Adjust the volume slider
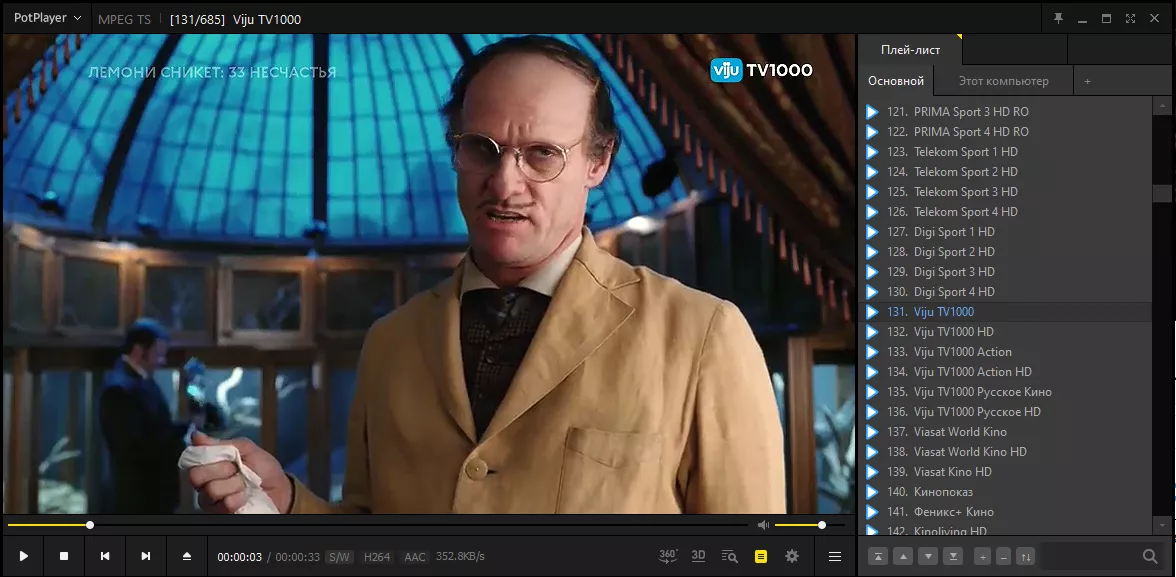This screenshot has height=577, width=1176. point(810,525)
